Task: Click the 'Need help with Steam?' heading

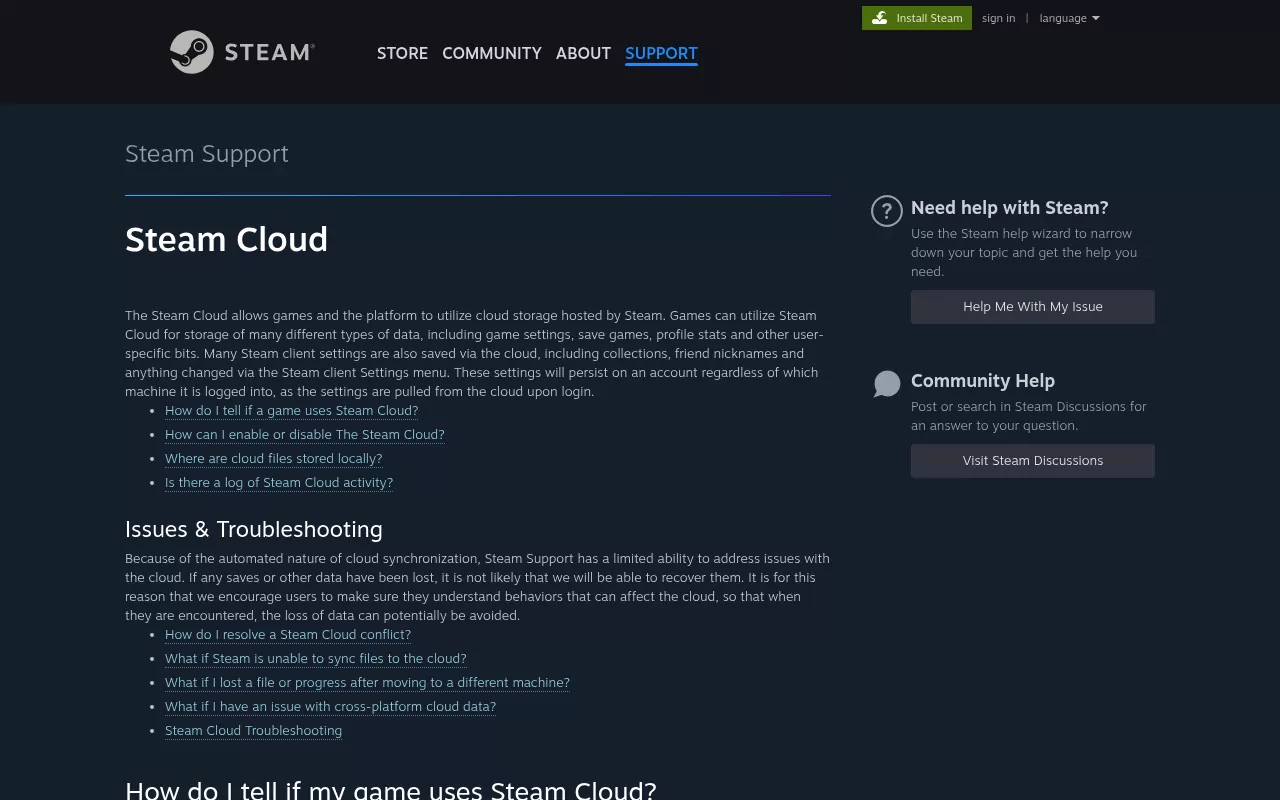Action: click(1010, 208)
